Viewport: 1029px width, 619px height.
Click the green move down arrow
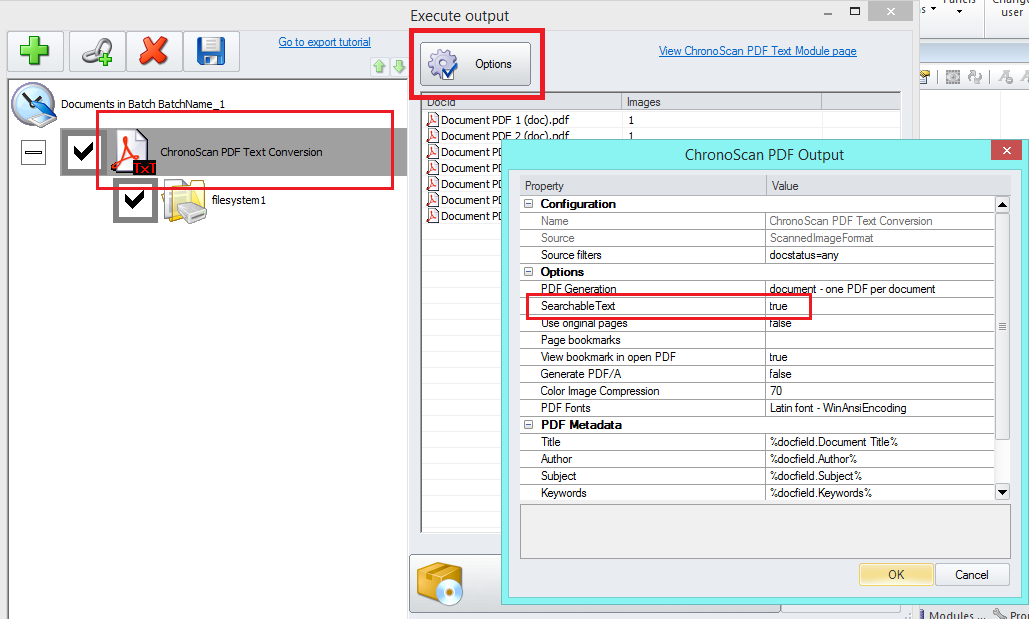tap(399, 67)
